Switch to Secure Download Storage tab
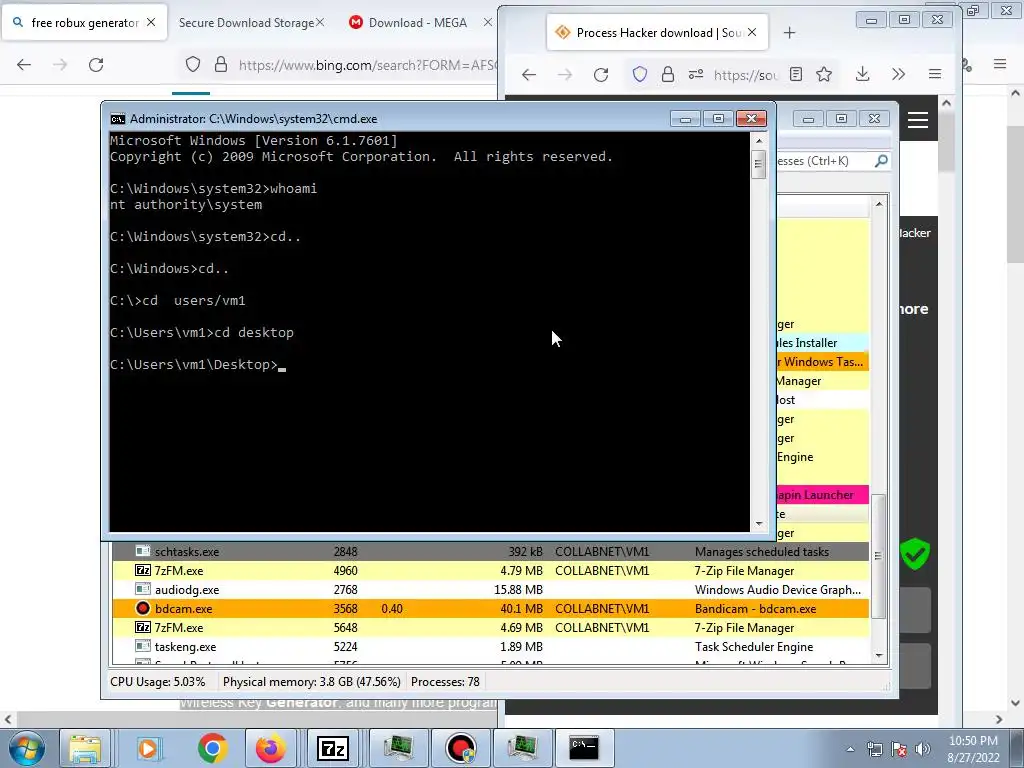 coord(246,23)
